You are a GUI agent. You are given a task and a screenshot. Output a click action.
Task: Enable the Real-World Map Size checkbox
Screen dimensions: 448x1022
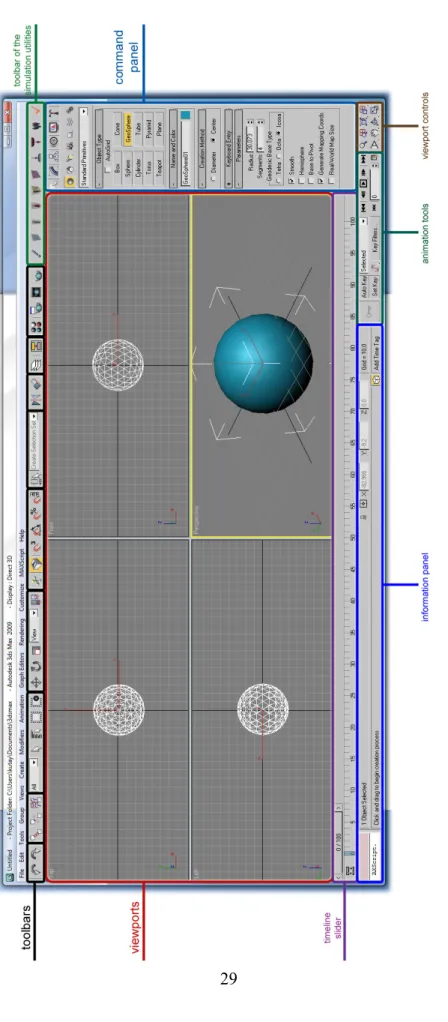tap(331, 181)
